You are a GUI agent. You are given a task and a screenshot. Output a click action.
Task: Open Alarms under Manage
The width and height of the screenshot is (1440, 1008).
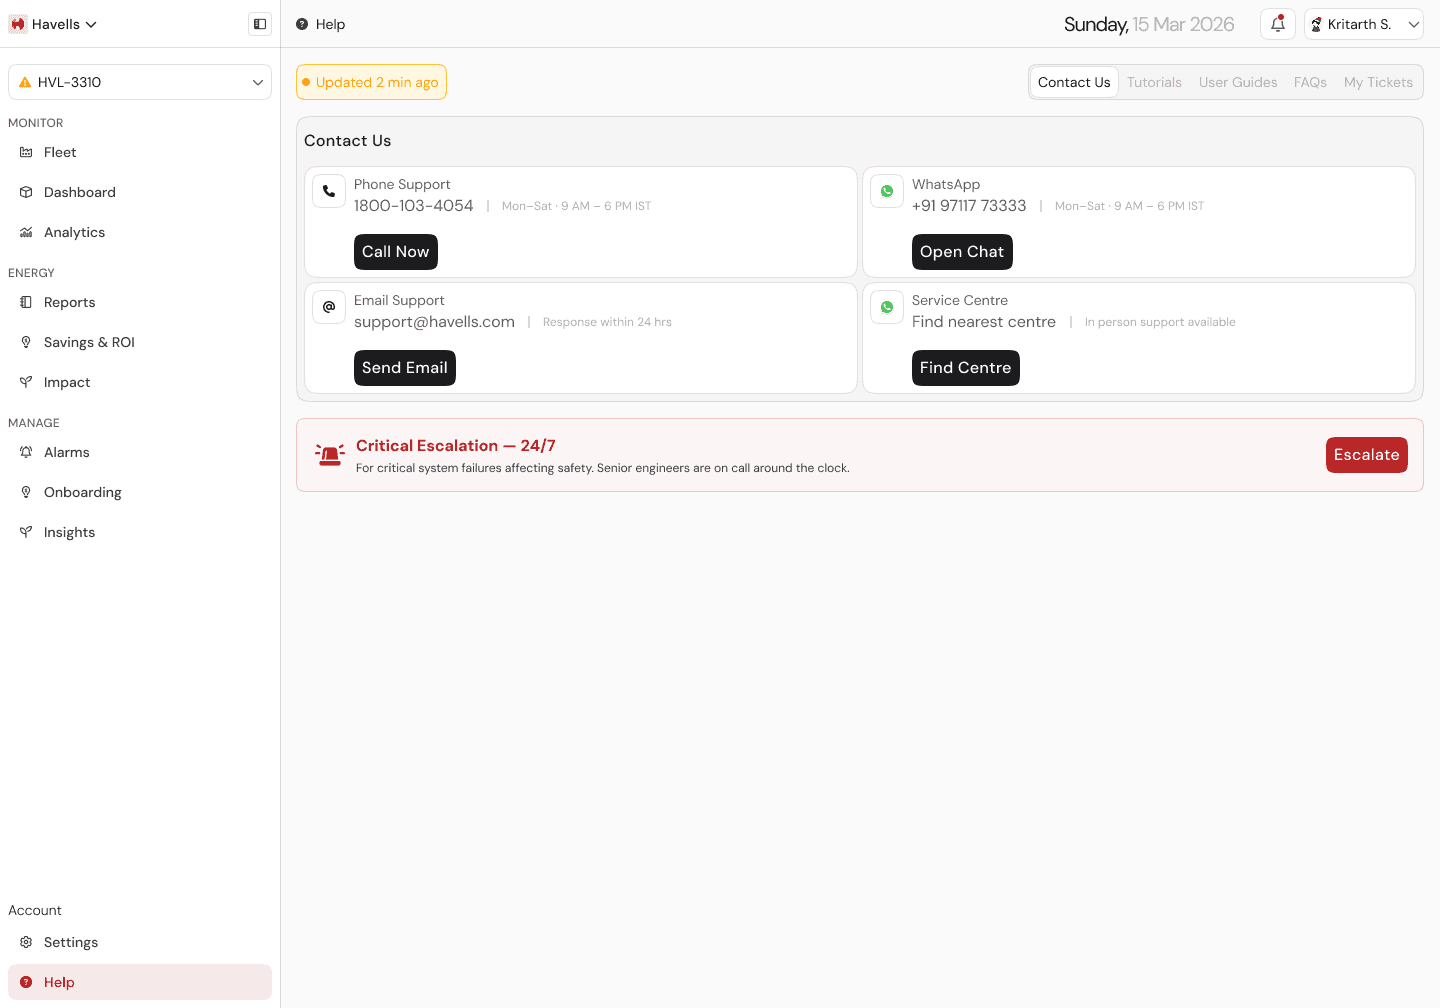pyautogui.click(x=140, y=452)
